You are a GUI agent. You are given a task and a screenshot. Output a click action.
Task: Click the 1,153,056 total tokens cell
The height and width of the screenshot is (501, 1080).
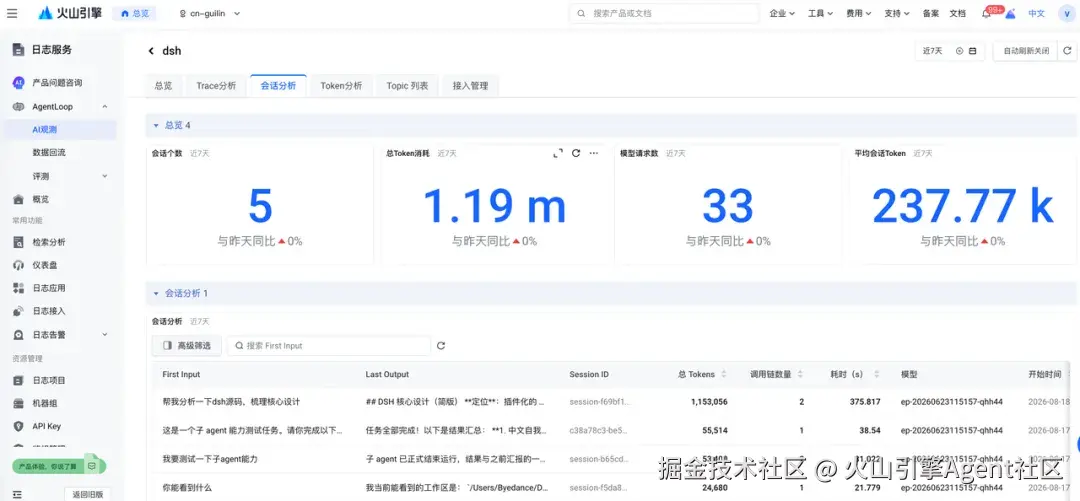pos(709,402)
